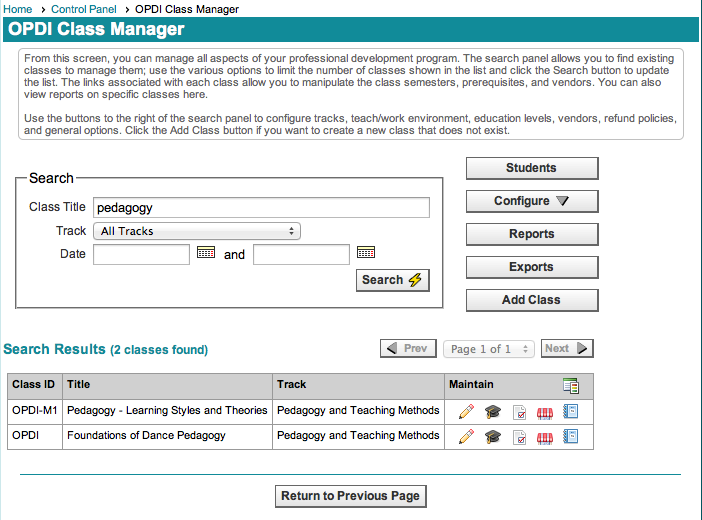Click the Track cell in the OPDI-M1 row

[358, 412]
